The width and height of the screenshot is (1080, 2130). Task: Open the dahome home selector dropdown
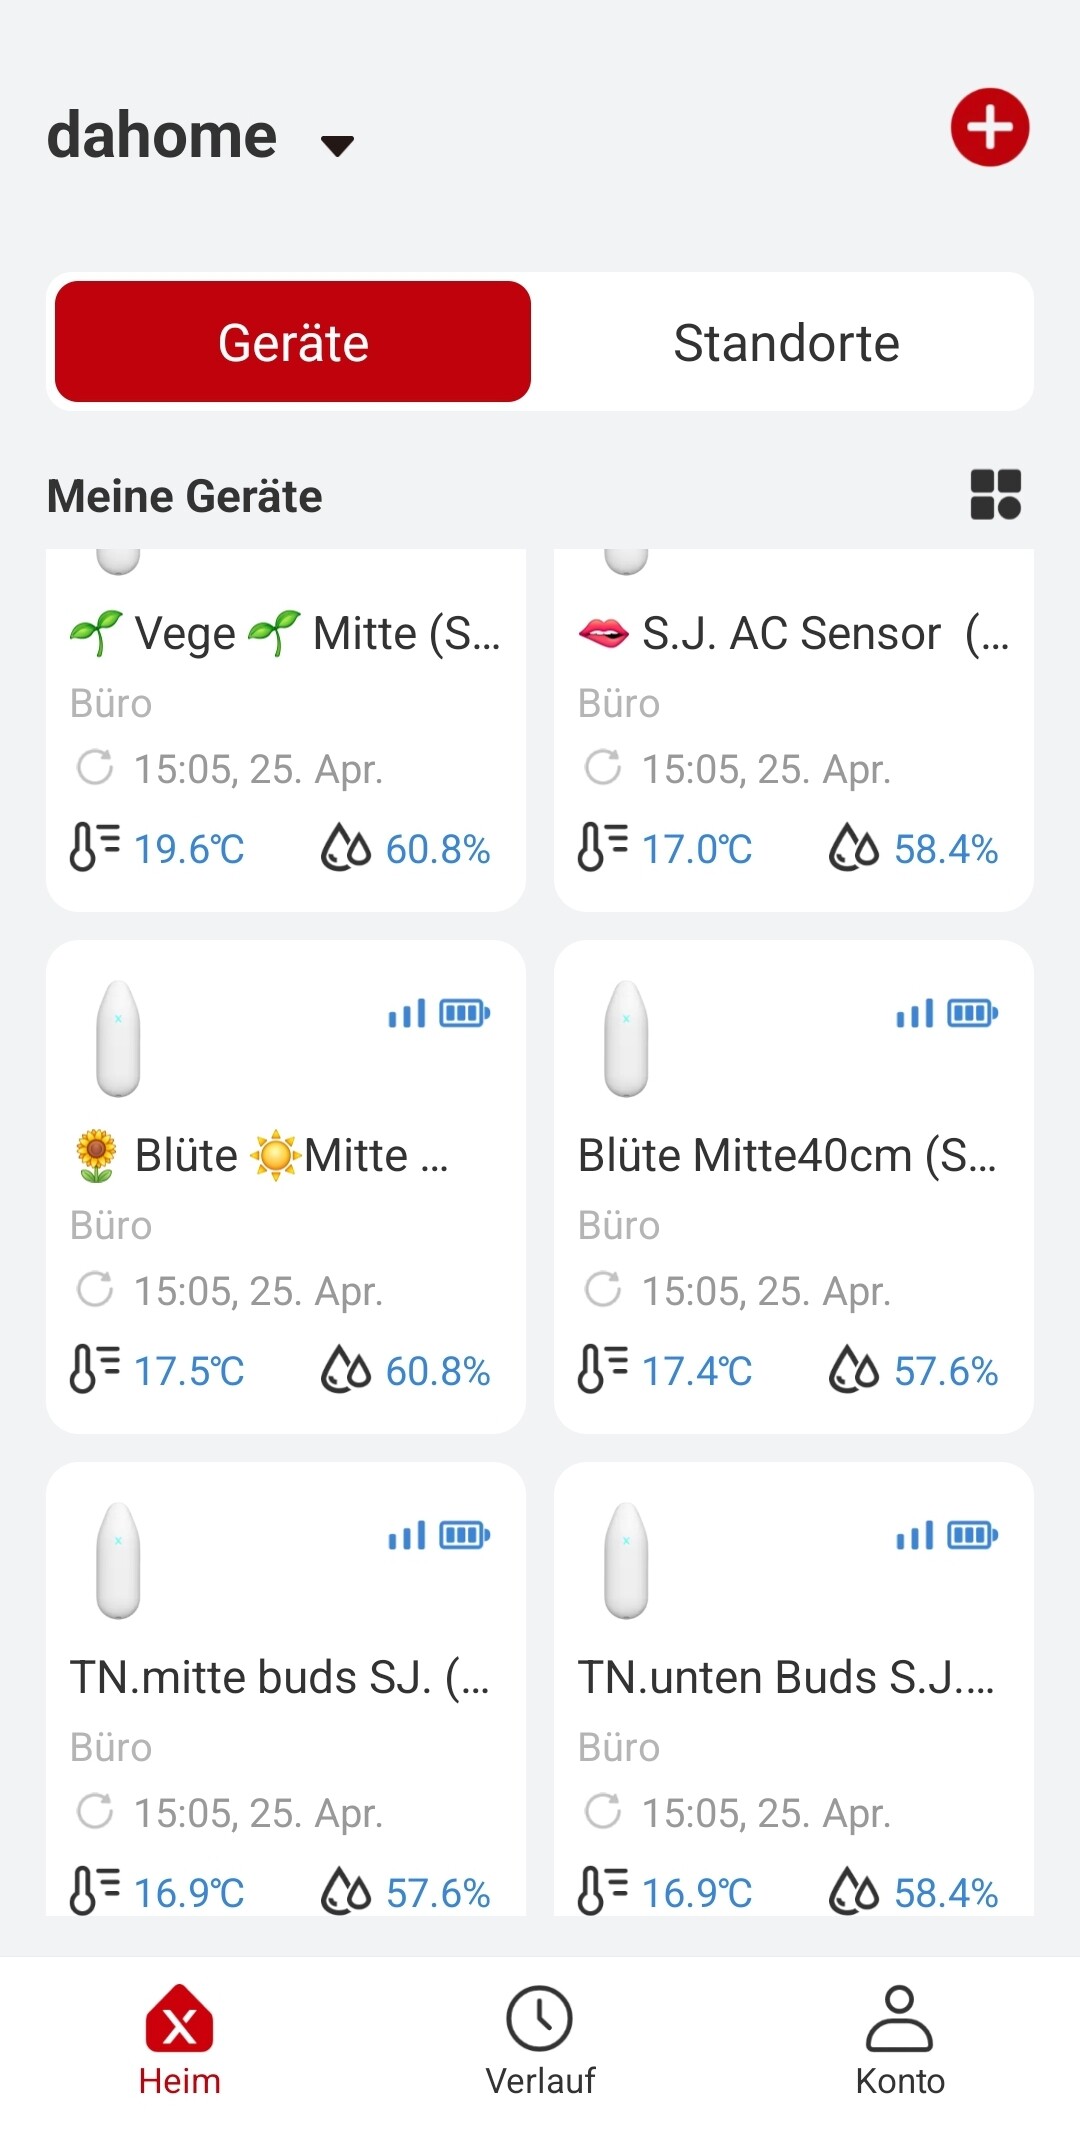pos(337,145)
